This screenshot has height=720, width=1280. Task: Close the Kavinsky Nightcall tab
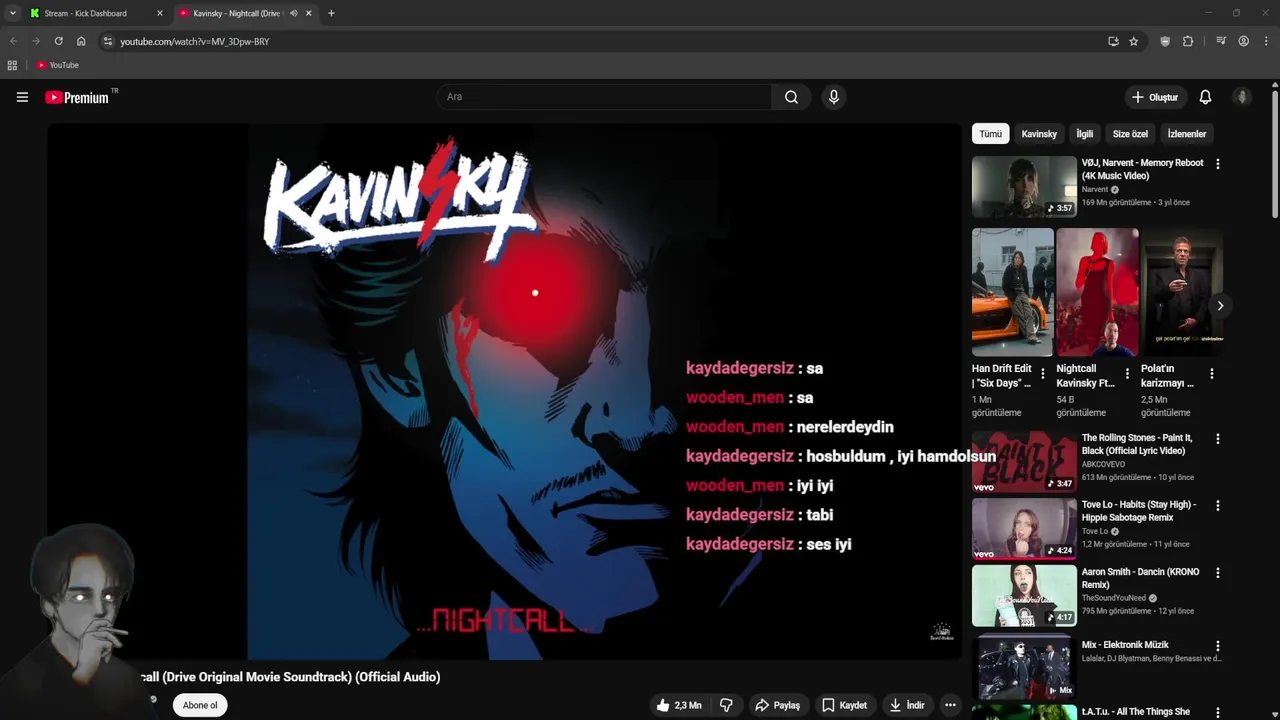[x=309, y=13]
